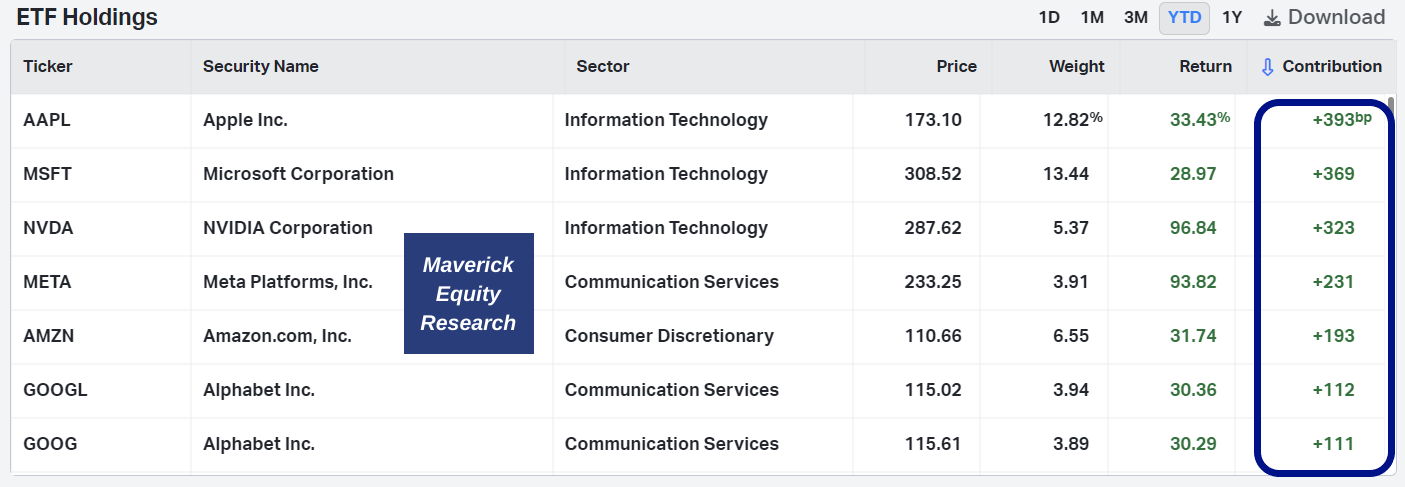The height and width of the screenshot is (487, 1405).
Task: Click the Microsoft Corporation security name
Action: pos(298,174)
